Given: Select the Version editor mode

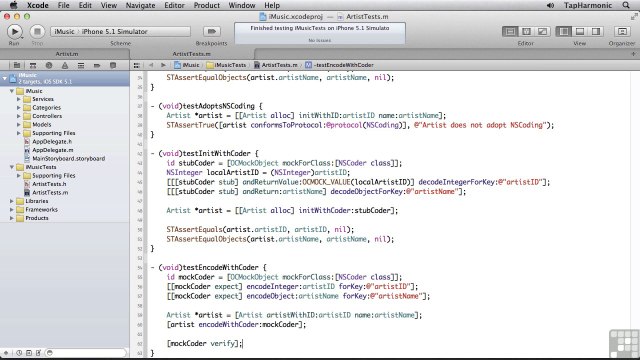Looking at the screenshot, I should pyautogui.click(x=542, y=31).
